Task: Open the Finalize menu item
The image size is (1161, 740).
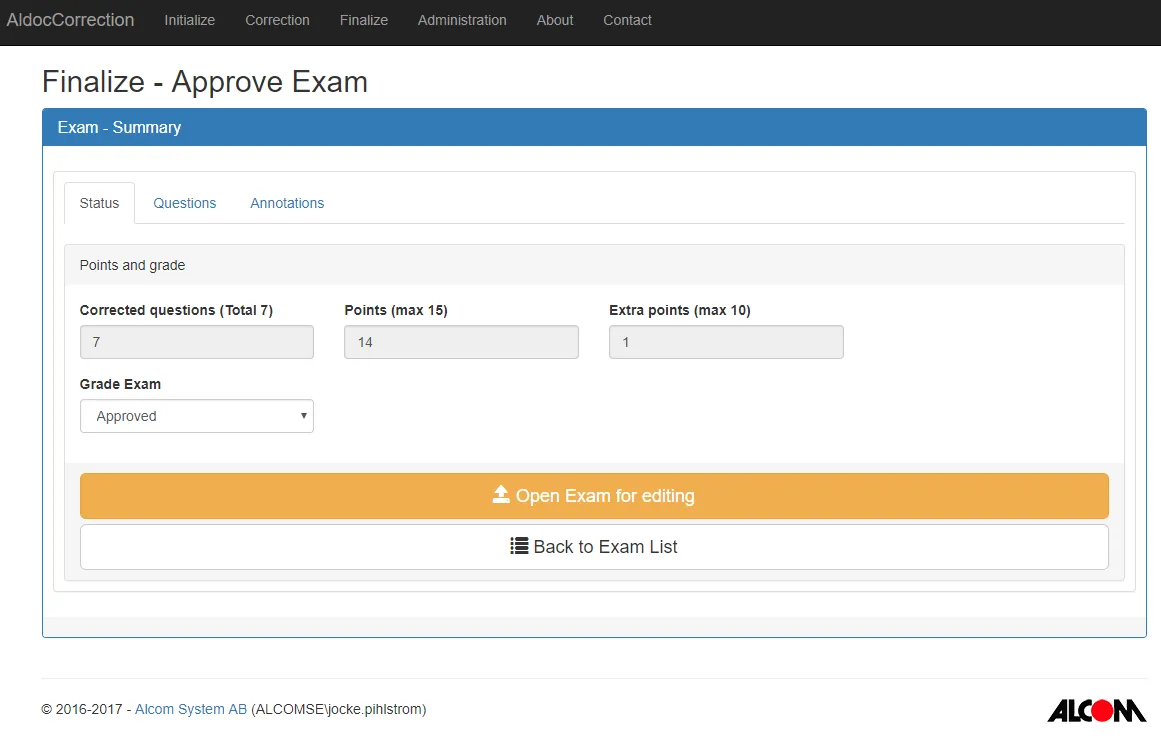Action: click(x=364, y=20)
